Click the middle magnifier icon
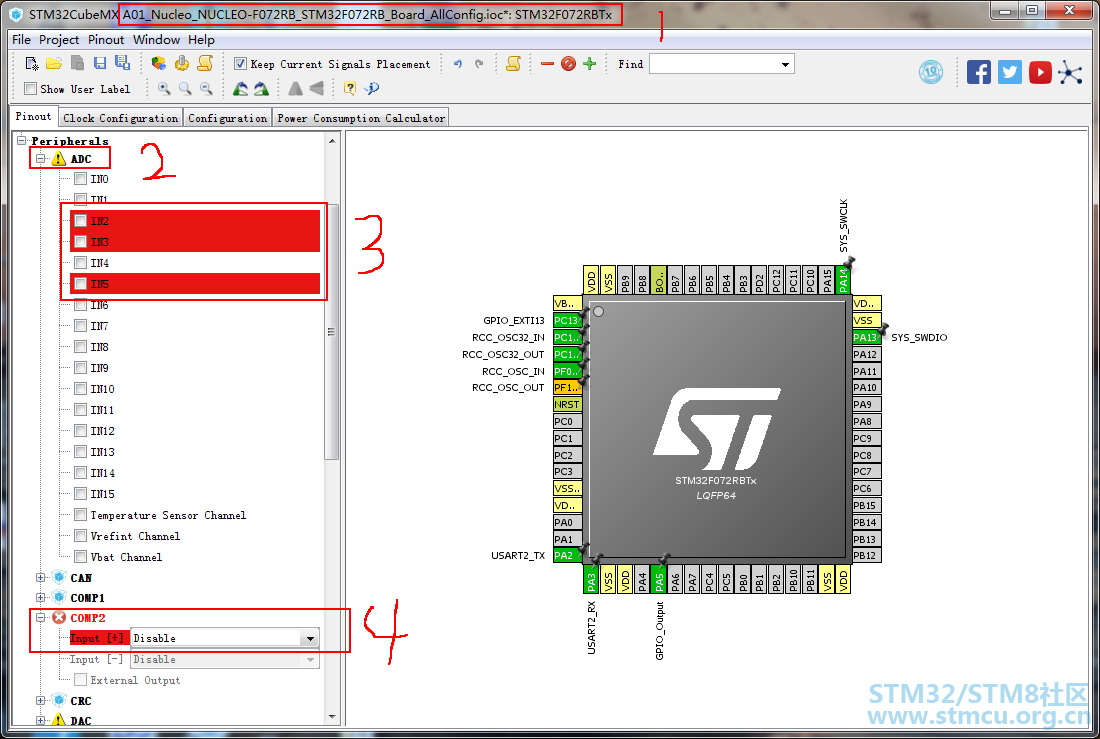This screenshot has width=1100, height=739. (x=185, y=88)
